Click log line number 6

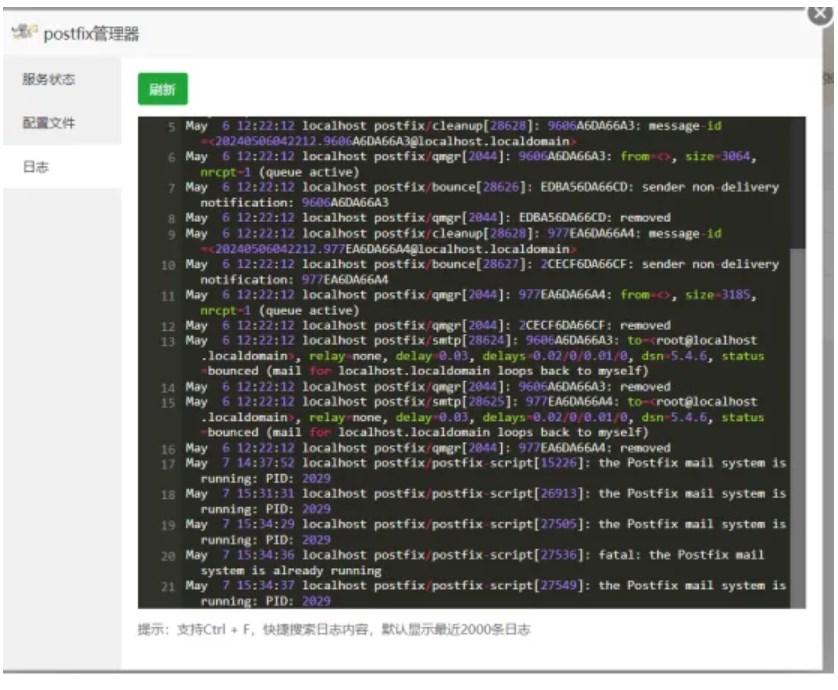(171, 157)
